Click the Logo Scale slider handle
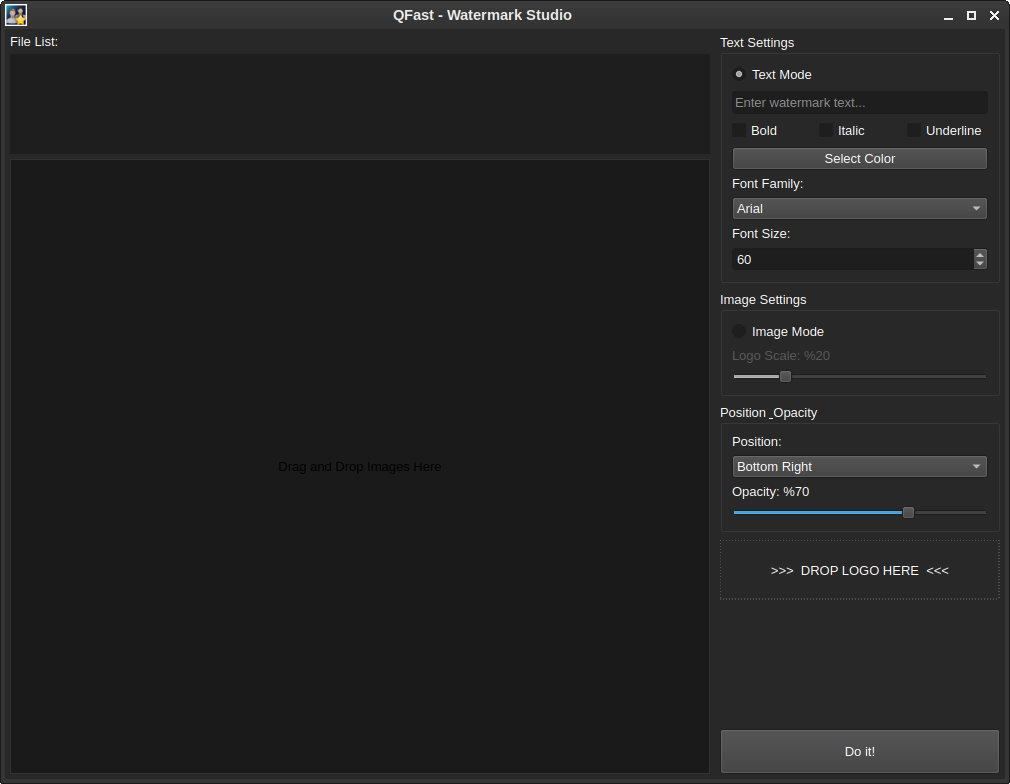Image resolution: width=1010 pixels, height=784 pixels. (x=785, y=377)
